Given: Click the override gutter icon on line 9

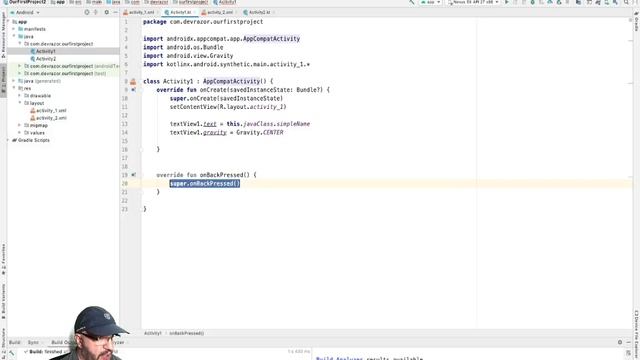Looking at the screenshot, I should click(133, 90).
